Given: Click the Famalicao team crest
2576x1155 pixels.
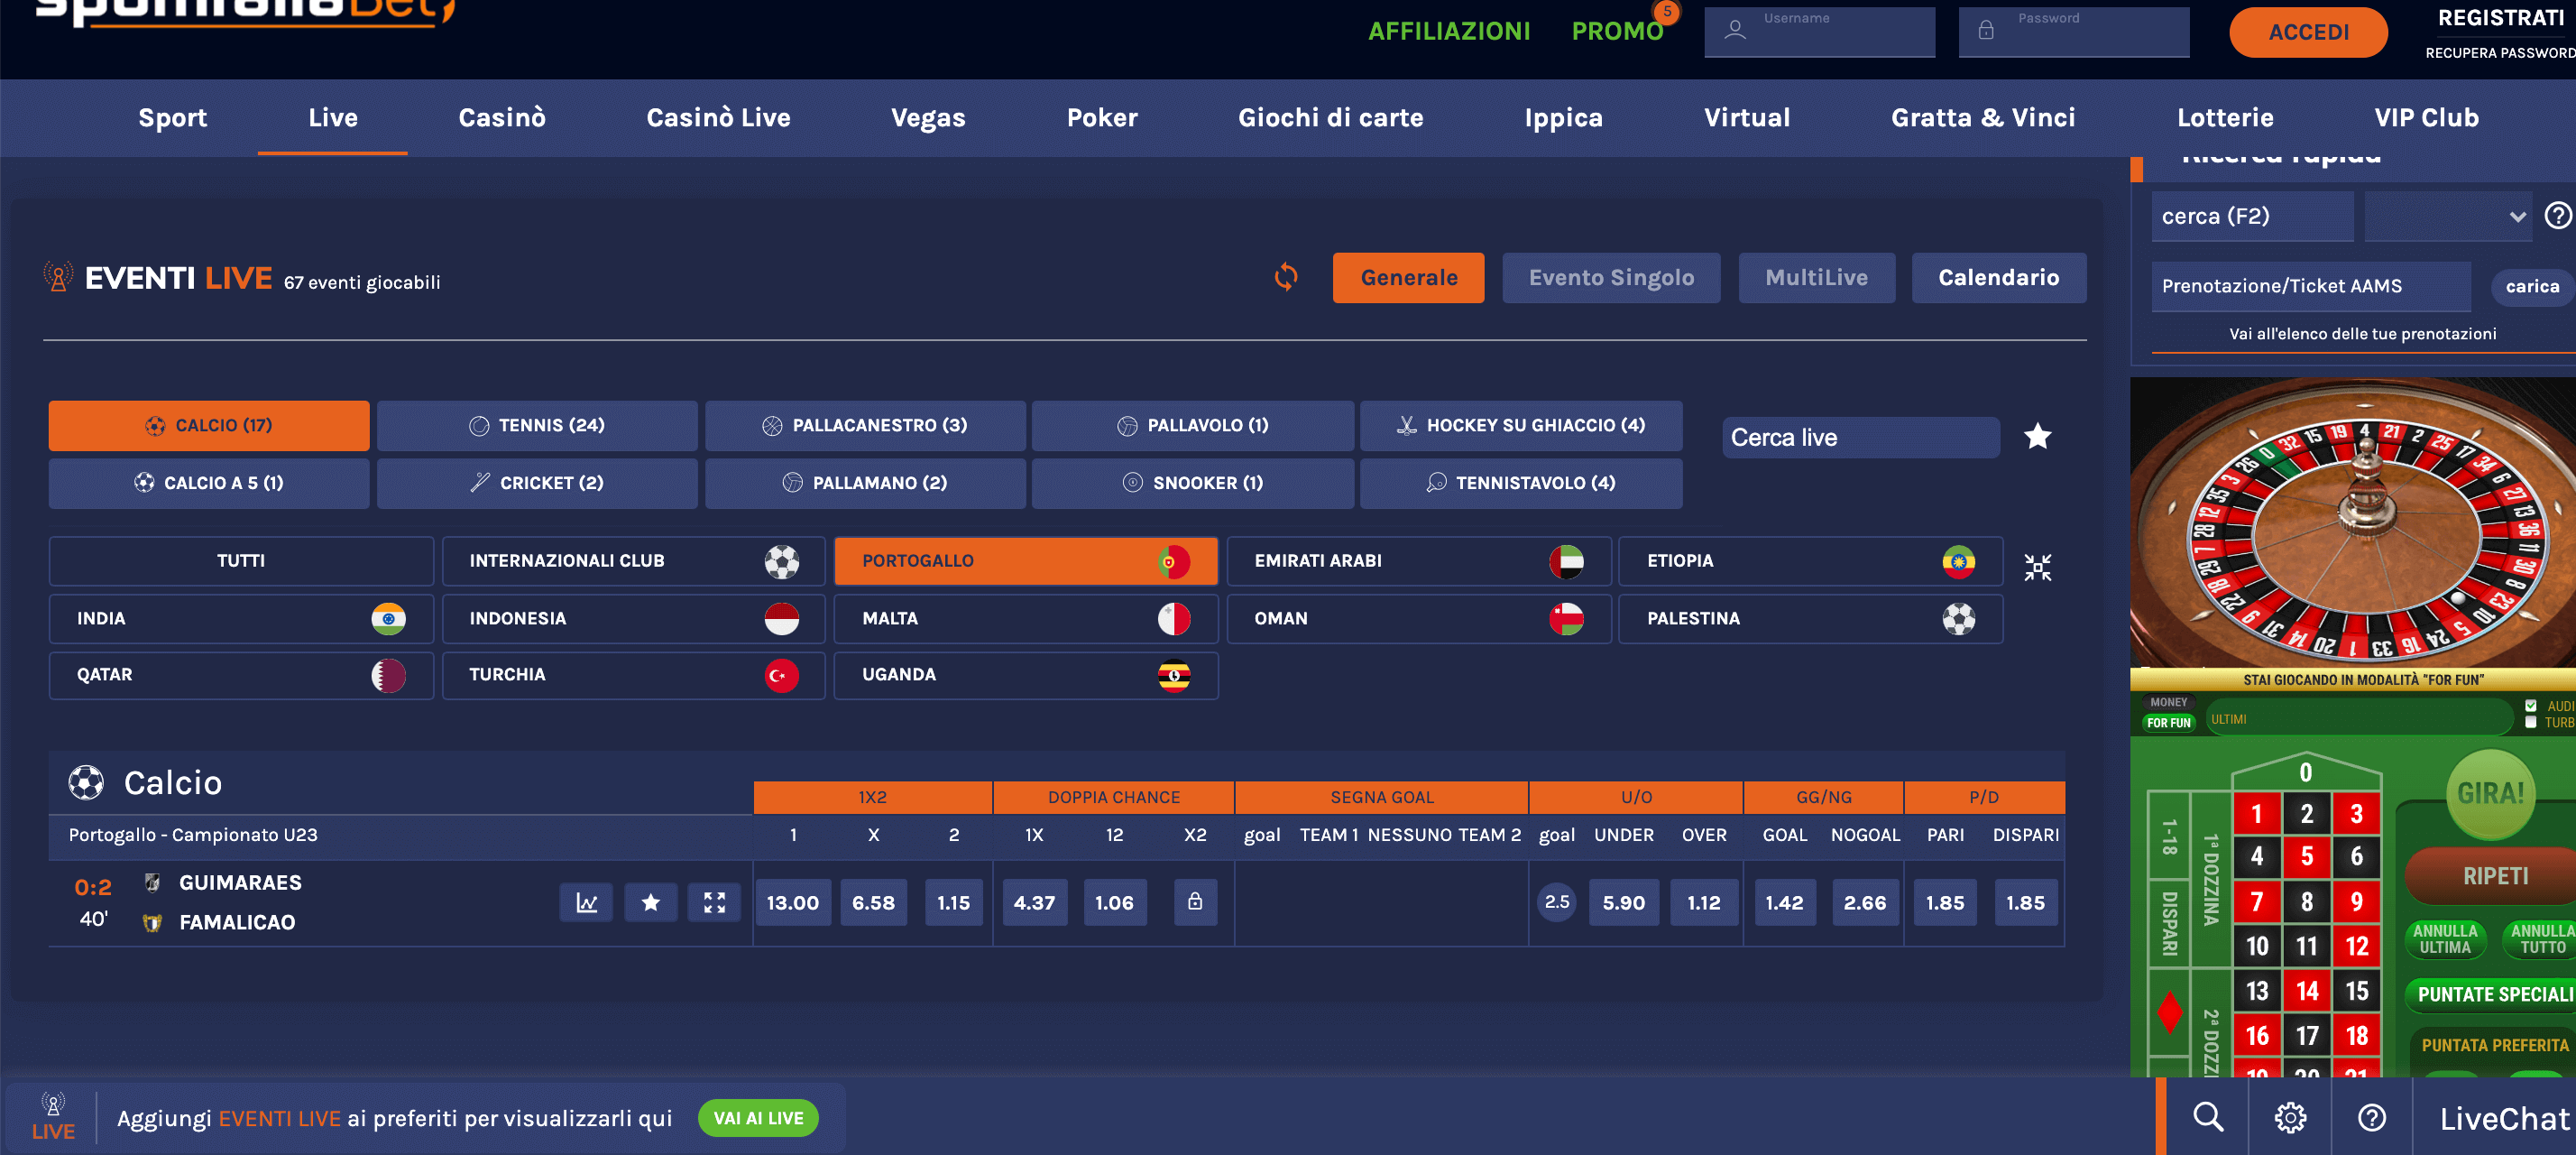Looking at the screenshot, I should point(152,922).
